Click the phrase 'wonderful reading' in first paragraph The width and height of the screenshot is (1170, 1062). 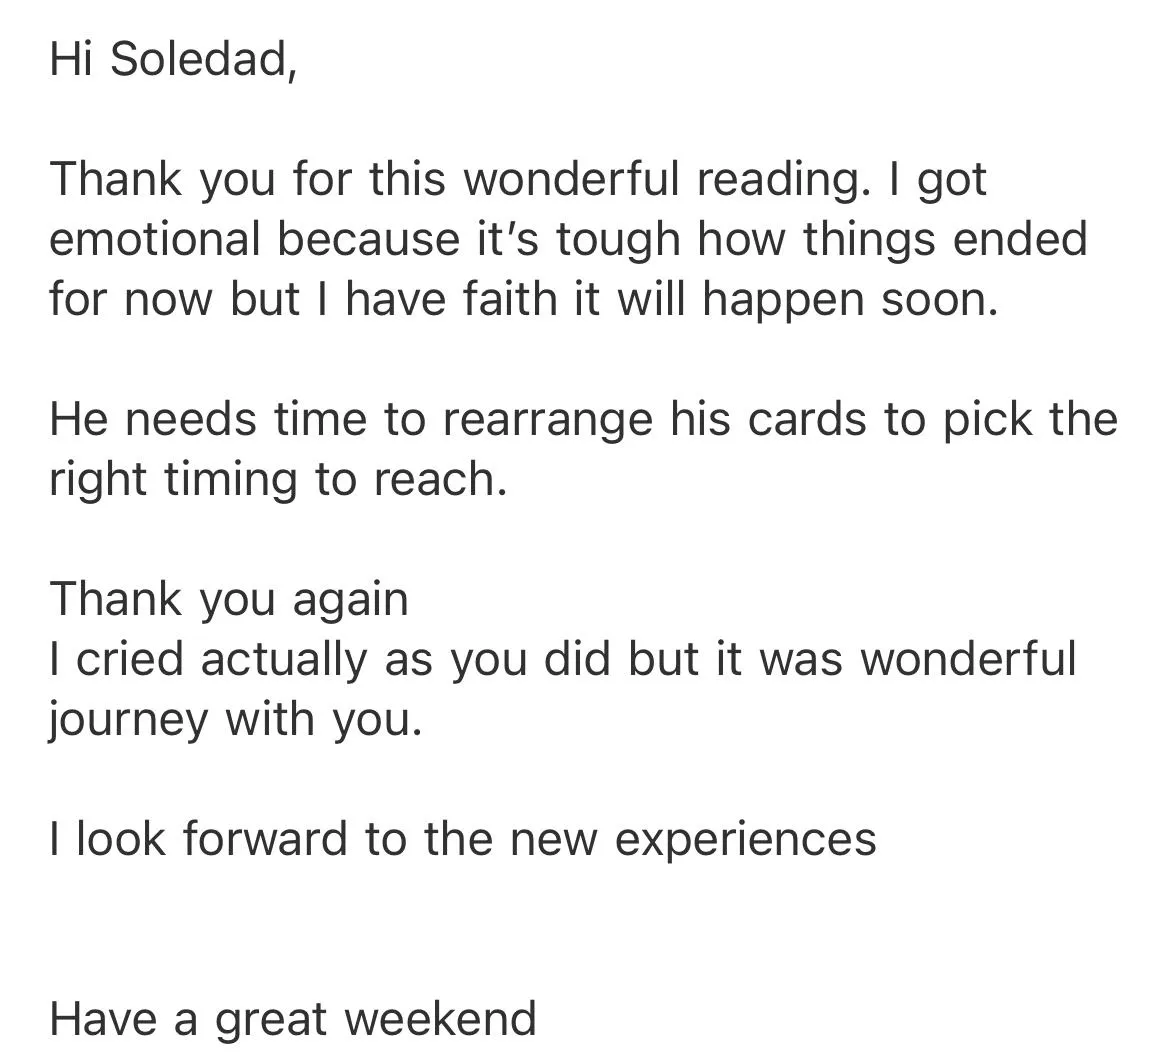point(662,179)
